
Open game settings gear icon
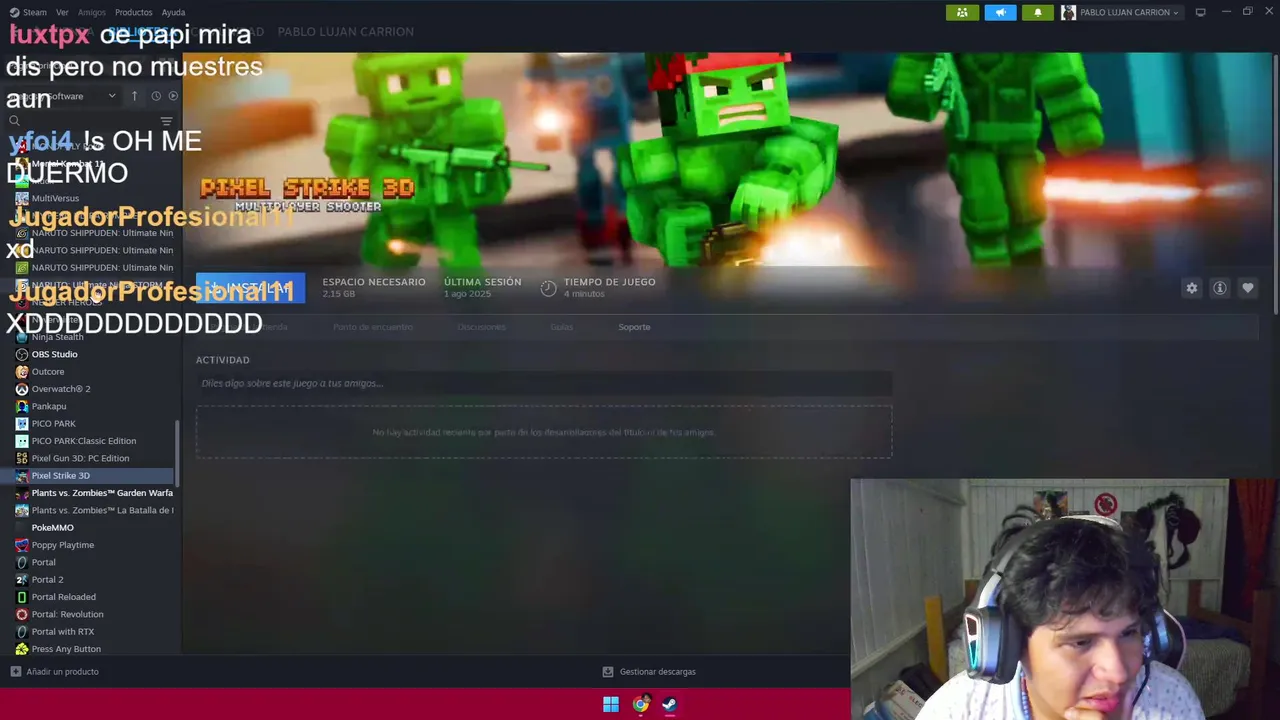click(1191, 288)
